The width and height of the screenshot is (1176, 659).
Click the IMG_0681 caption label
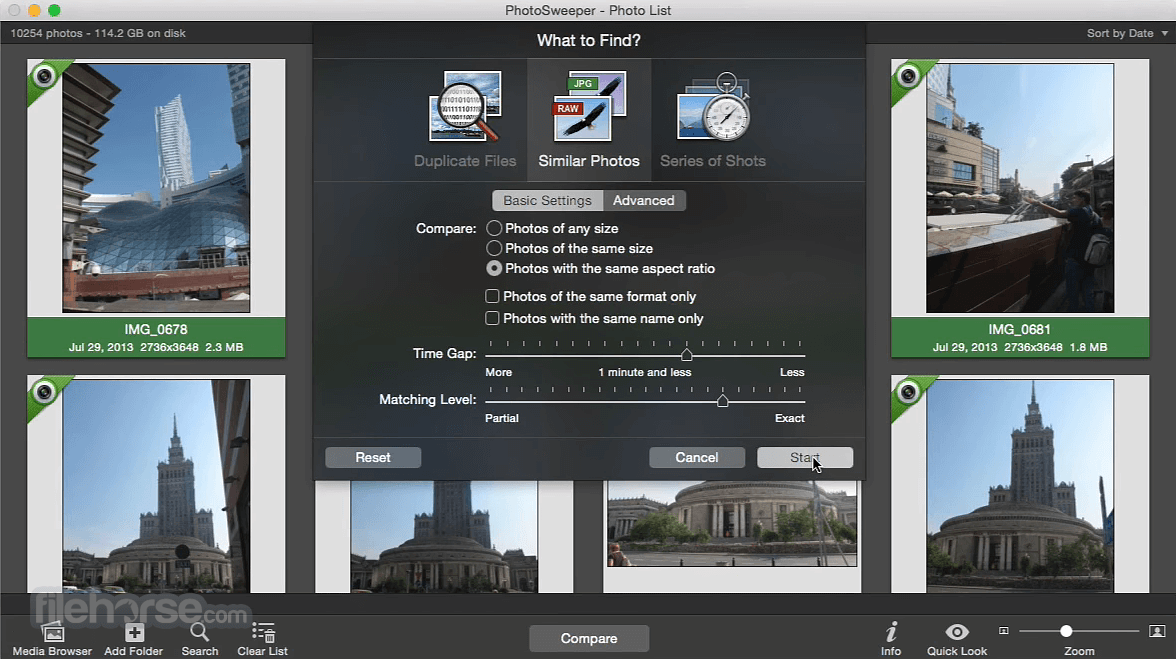click(1020, 337)
